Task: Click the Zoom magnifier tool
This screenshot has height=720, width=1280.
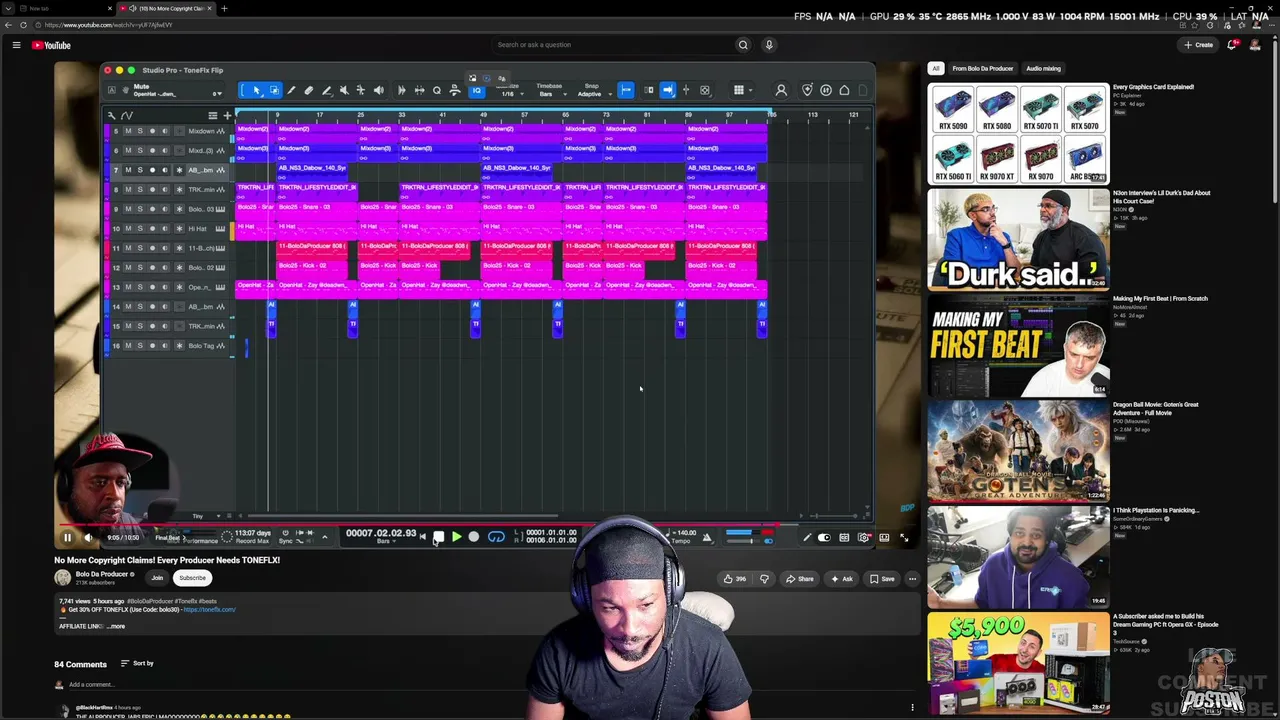Action: coord(437,90)
